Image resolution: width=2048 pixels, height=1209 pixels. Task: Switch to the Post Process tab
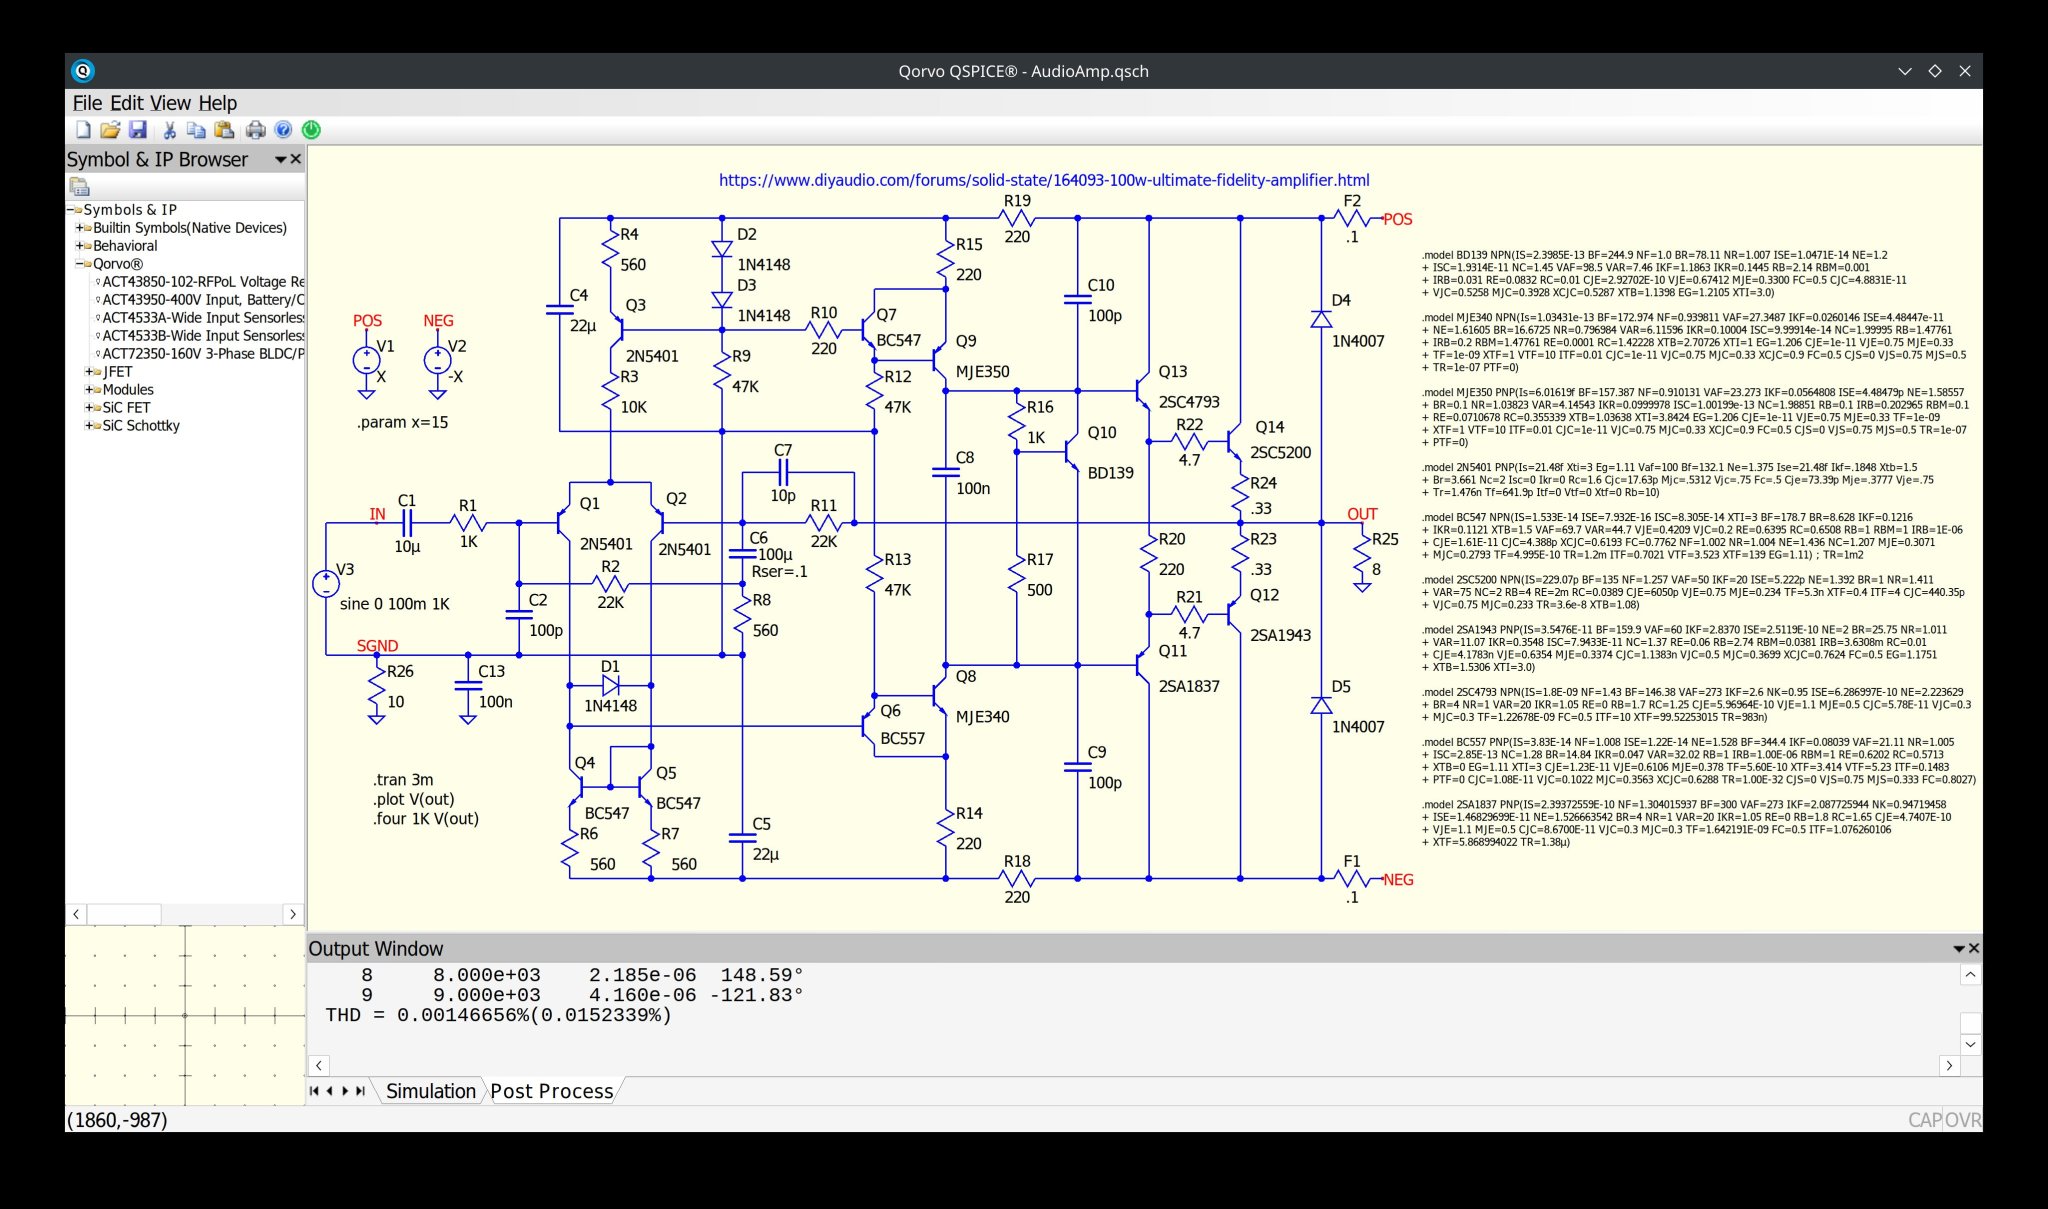[x=552, y=1091]
